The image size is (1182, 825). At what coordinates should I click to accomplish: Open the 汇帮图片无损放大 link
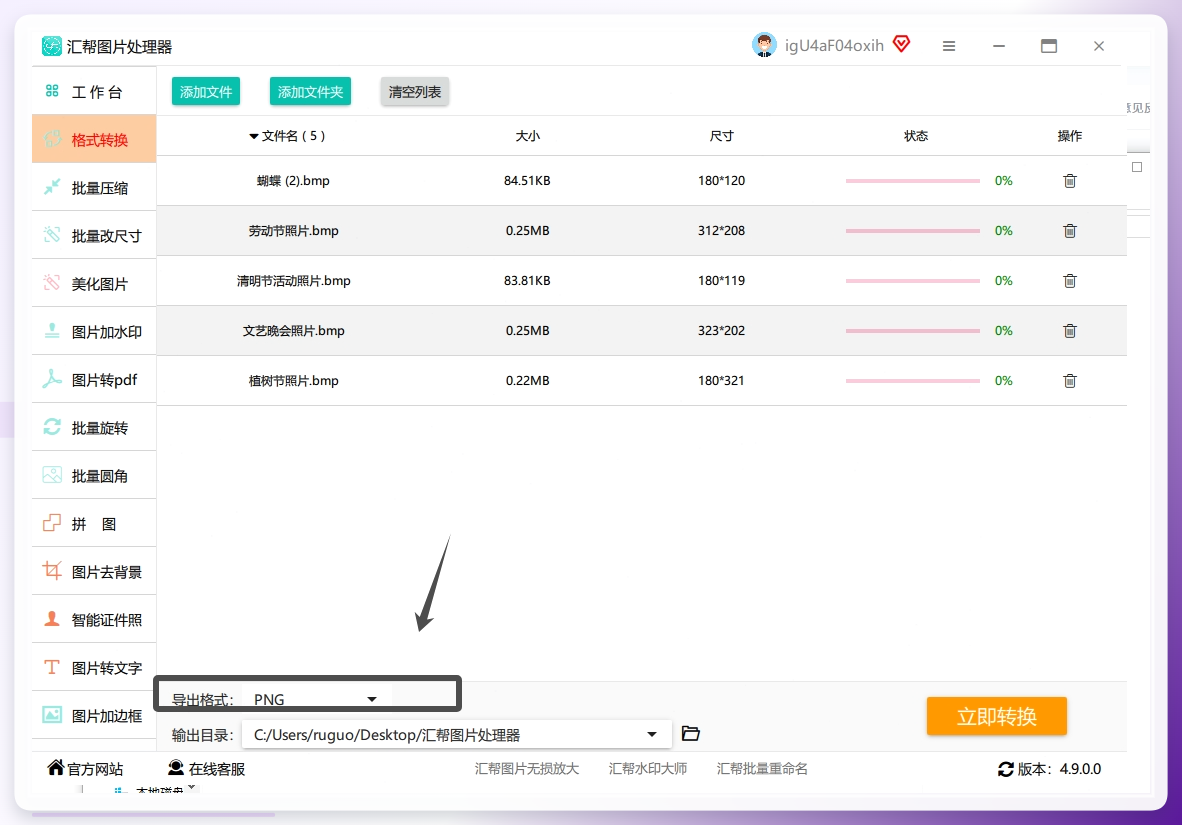(527, 768)
